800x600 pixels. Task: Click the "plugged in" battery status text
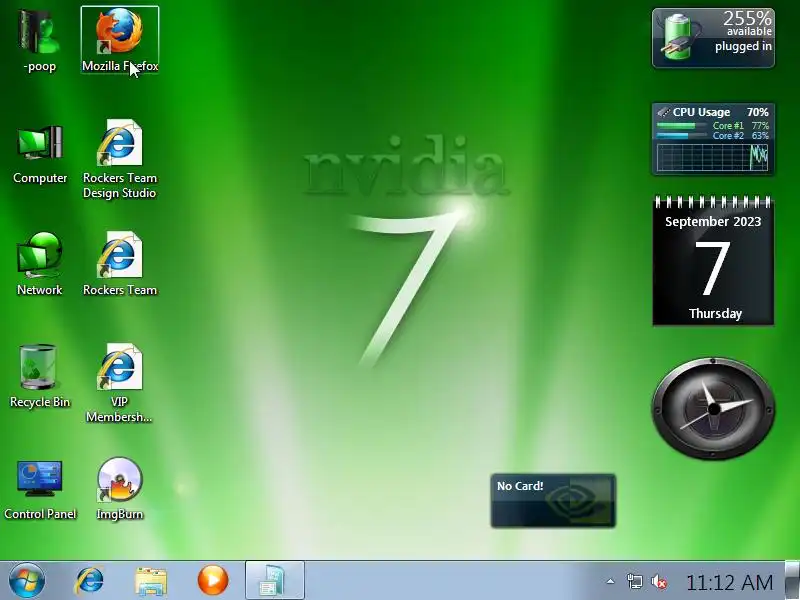coord(743,46)
